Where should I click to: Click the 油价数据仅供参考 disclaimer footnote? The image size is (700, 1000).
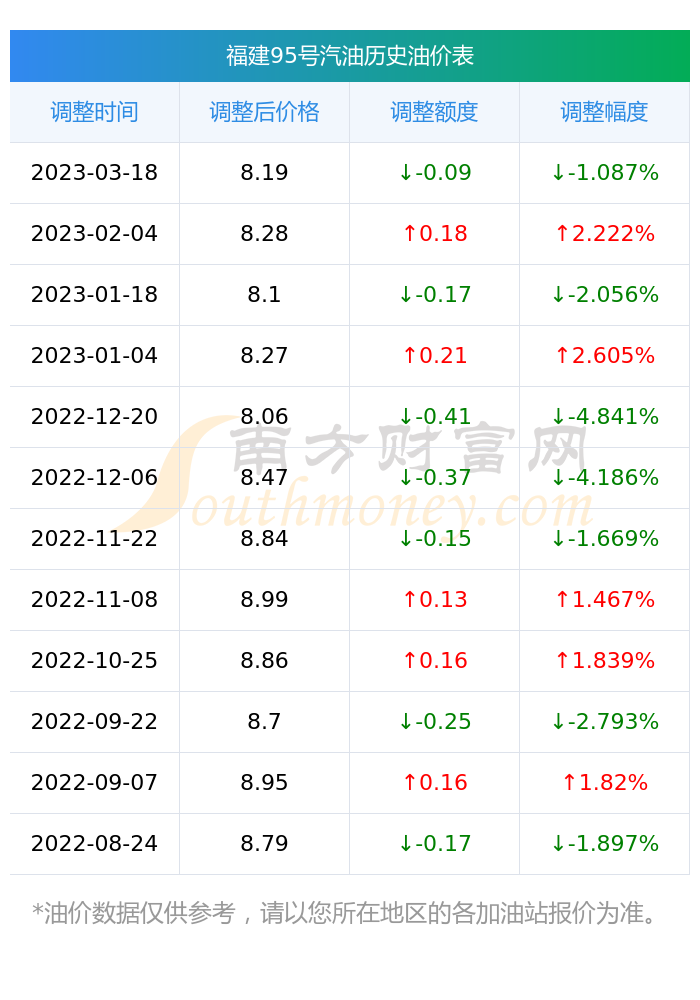tap(344, 913)
